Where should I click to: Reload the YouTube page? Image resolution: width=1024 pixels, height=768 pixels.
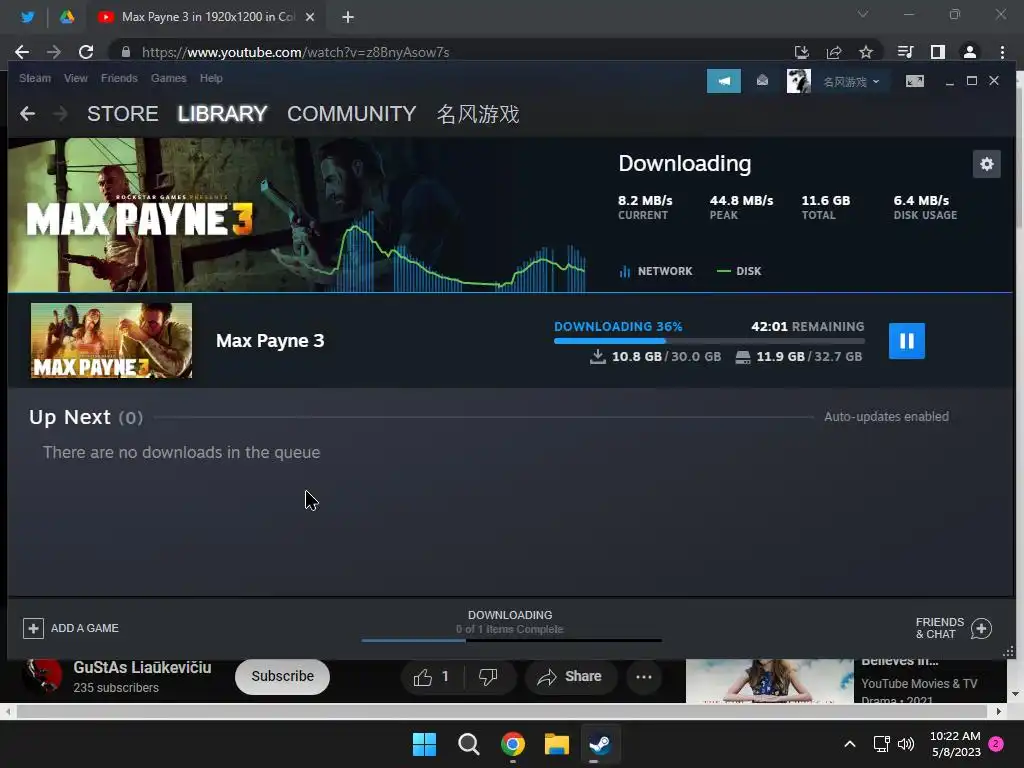pyautogui.click(x=86, y=52)
